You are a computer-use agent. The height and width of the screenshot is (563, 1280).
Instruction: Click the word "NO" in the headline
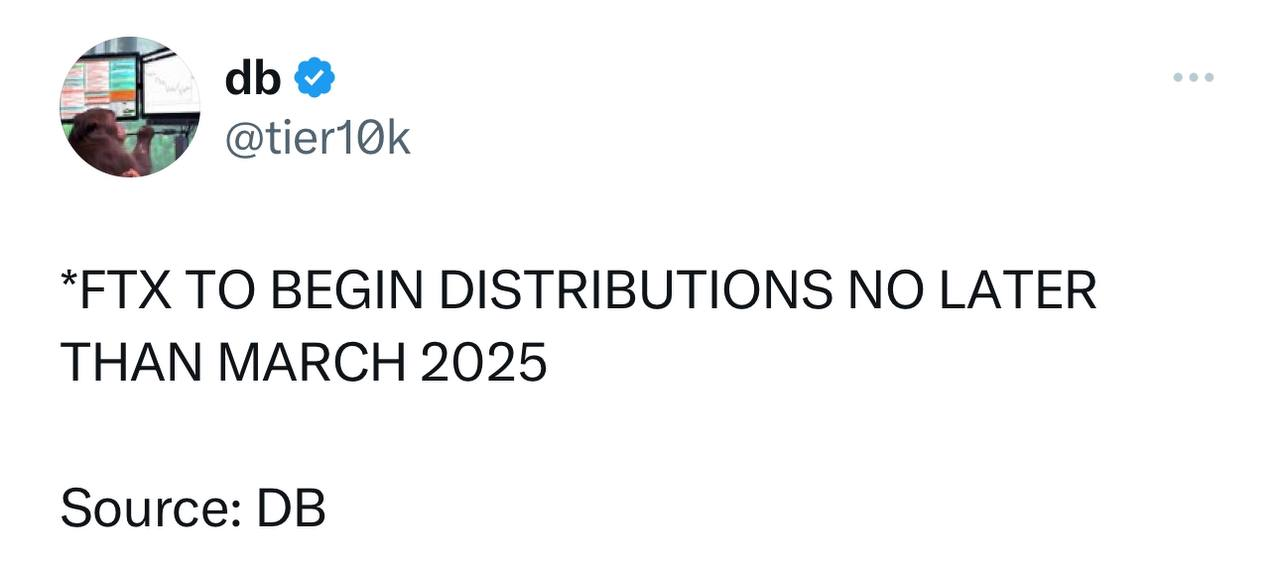tap(883, 292)
